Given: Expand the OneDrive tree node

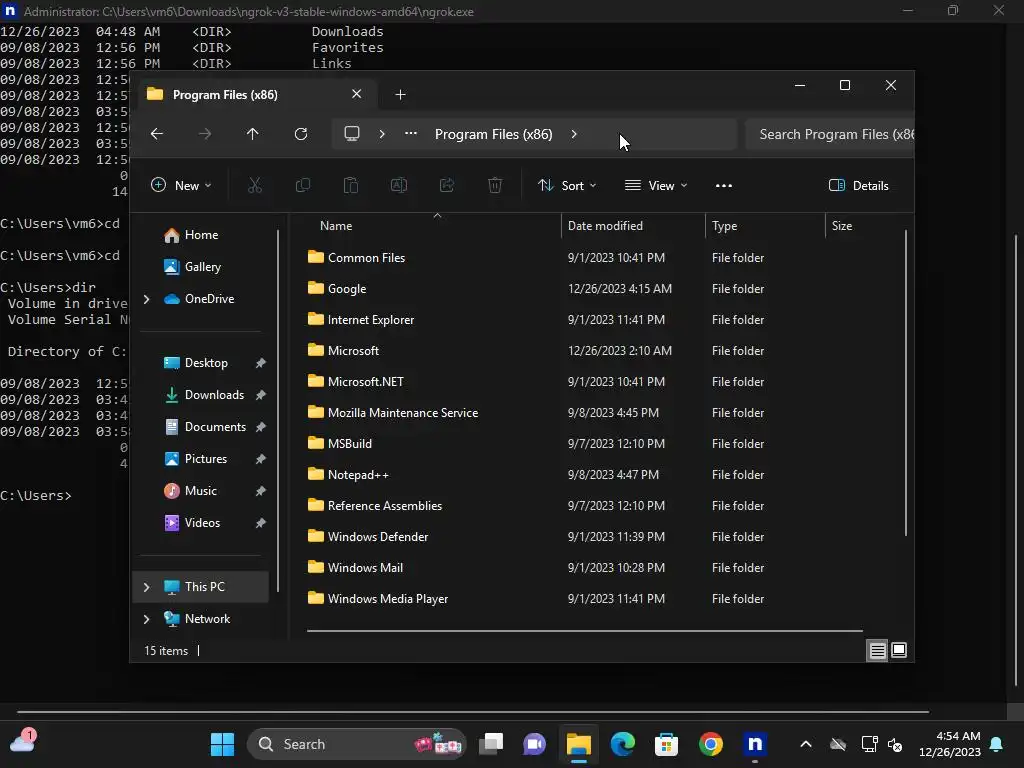Looking at the screenshot, I should click(x=146, y=299).
